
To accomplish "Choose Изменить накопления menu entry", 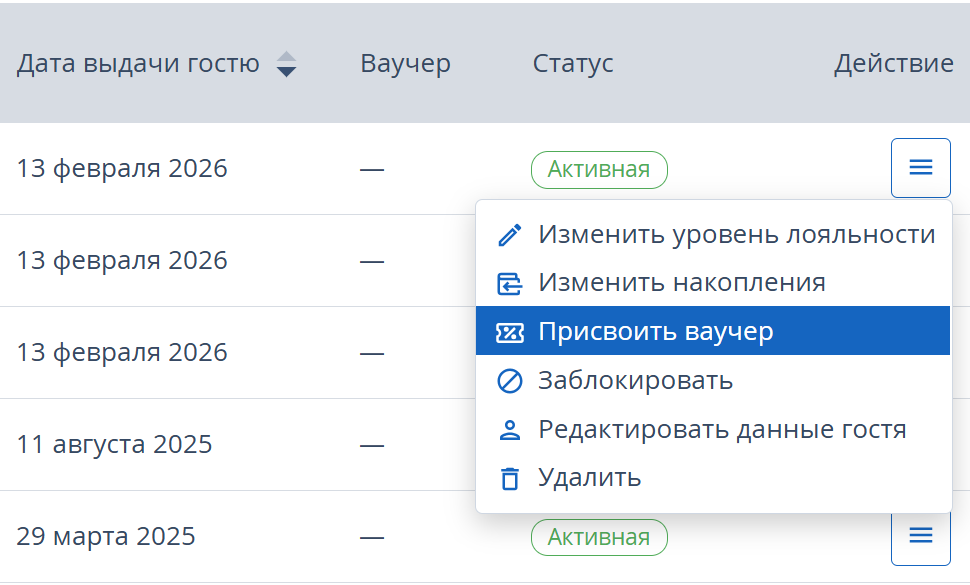I will [x=713, y=283].
